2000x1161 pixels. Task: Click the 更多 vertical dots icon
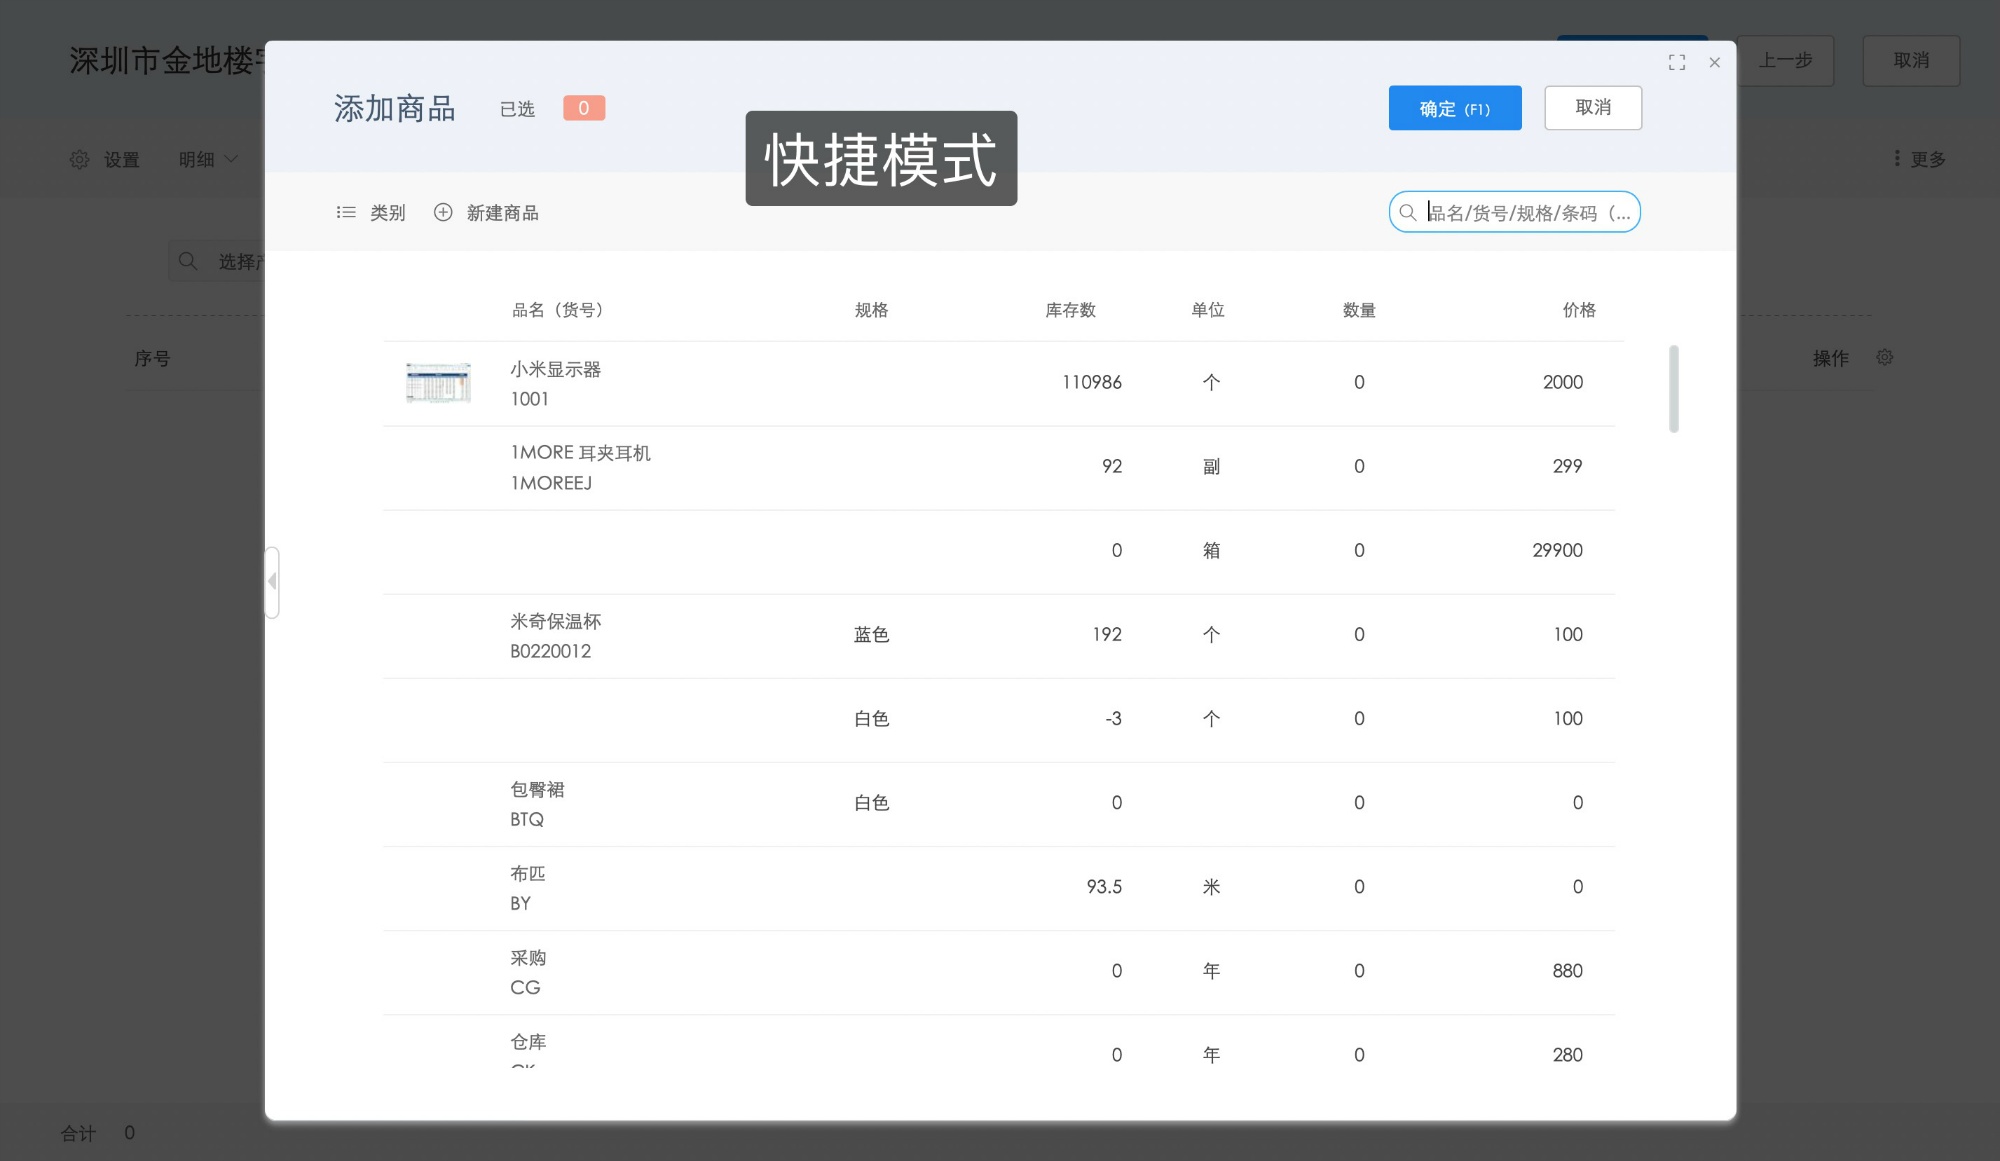coord(1896,158)
